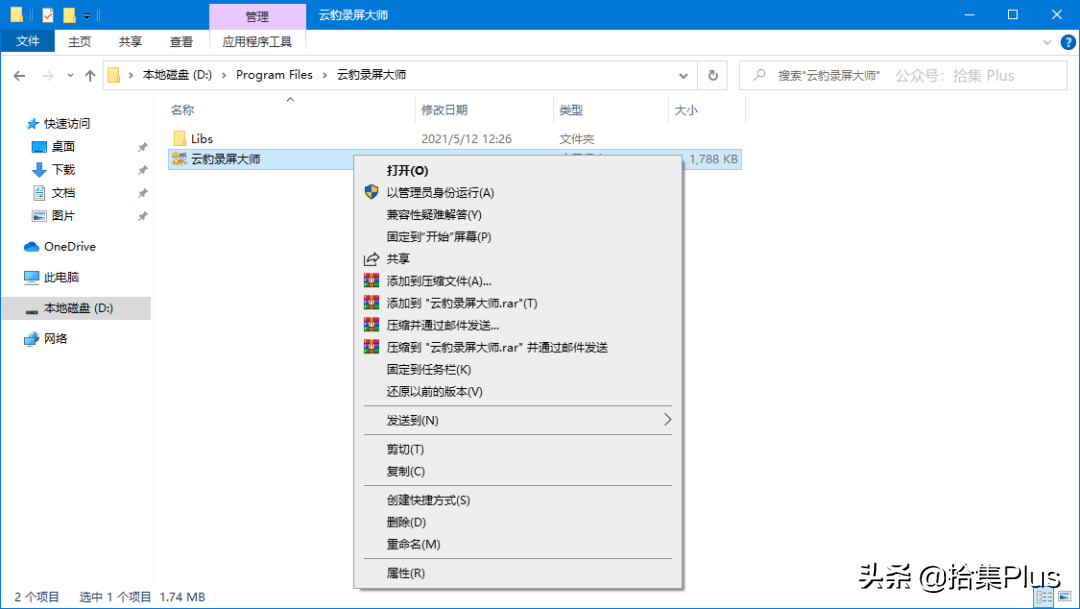Viewport: 1080px width, 609px height.
Task: Click the Libs folder icon
Action: (180, 138)
